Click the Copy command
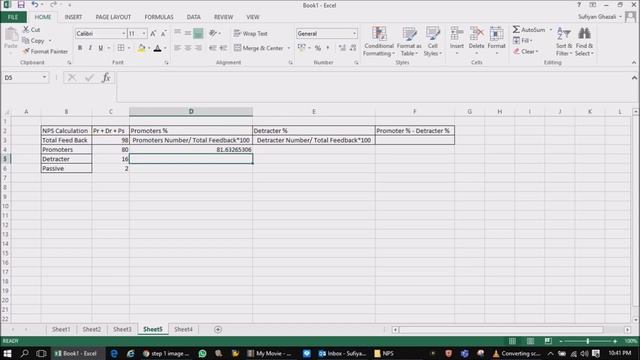The width and height of the screenshot is (640, 360). [33, 41]
